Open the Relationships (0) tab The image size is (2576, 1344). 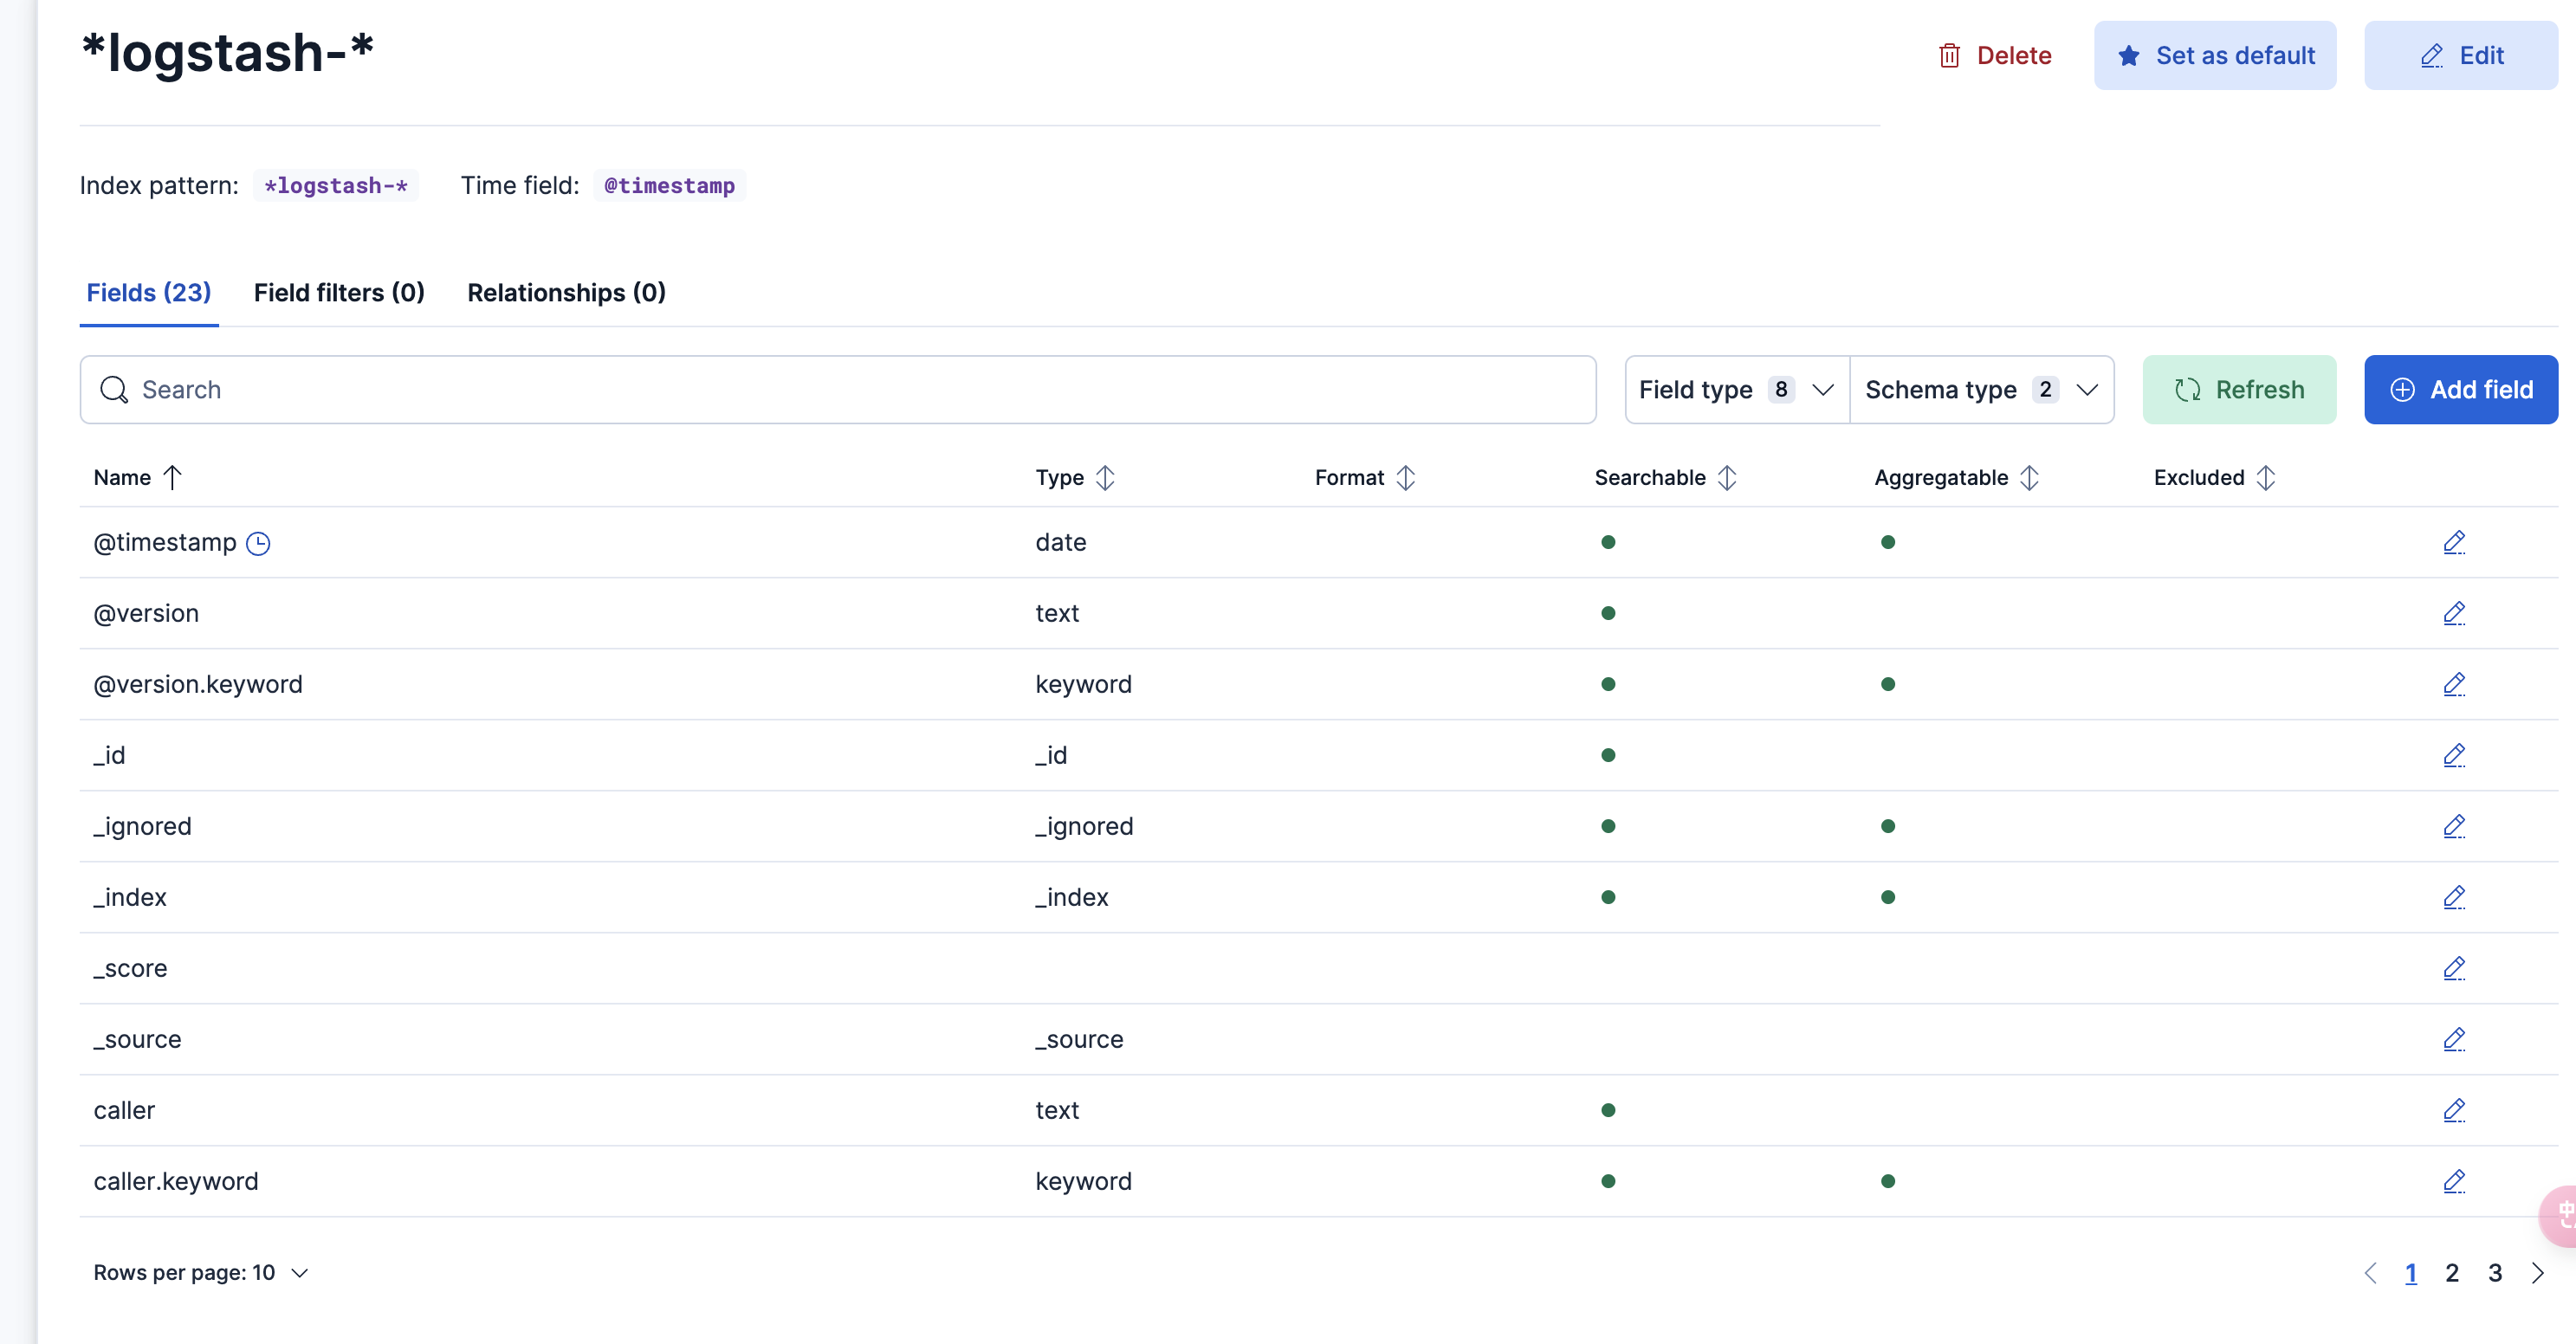click(566, 292)
